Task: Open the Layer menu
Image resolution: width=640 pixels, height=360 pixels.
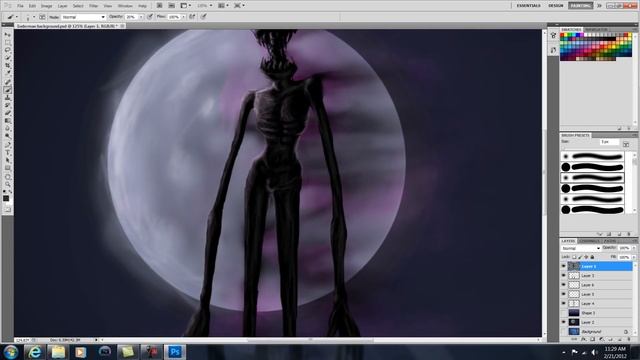Action: [x=62, y=6]
